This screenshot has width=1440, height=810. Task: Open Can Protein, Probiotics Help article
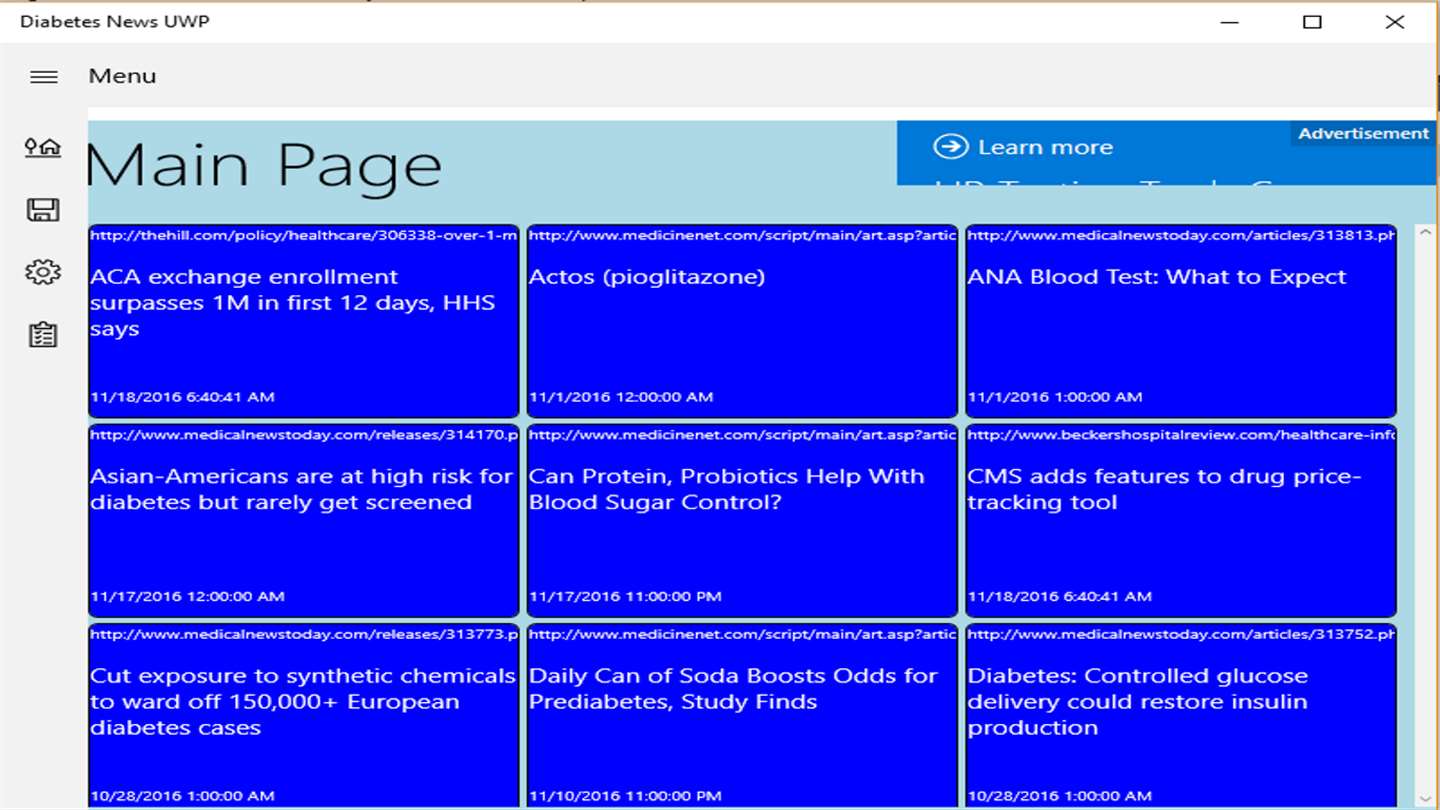coord(741,520)
